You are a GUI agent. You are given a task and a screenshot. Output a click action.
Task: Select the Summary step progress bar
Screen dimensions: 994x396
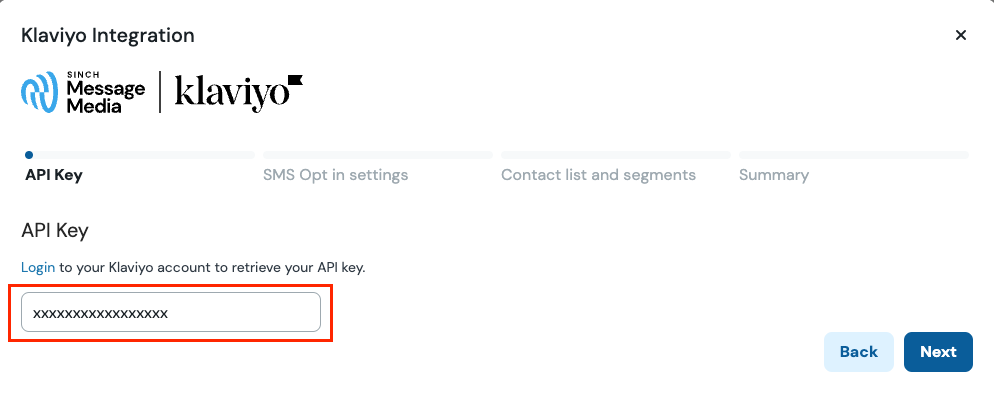click(854, 155)
